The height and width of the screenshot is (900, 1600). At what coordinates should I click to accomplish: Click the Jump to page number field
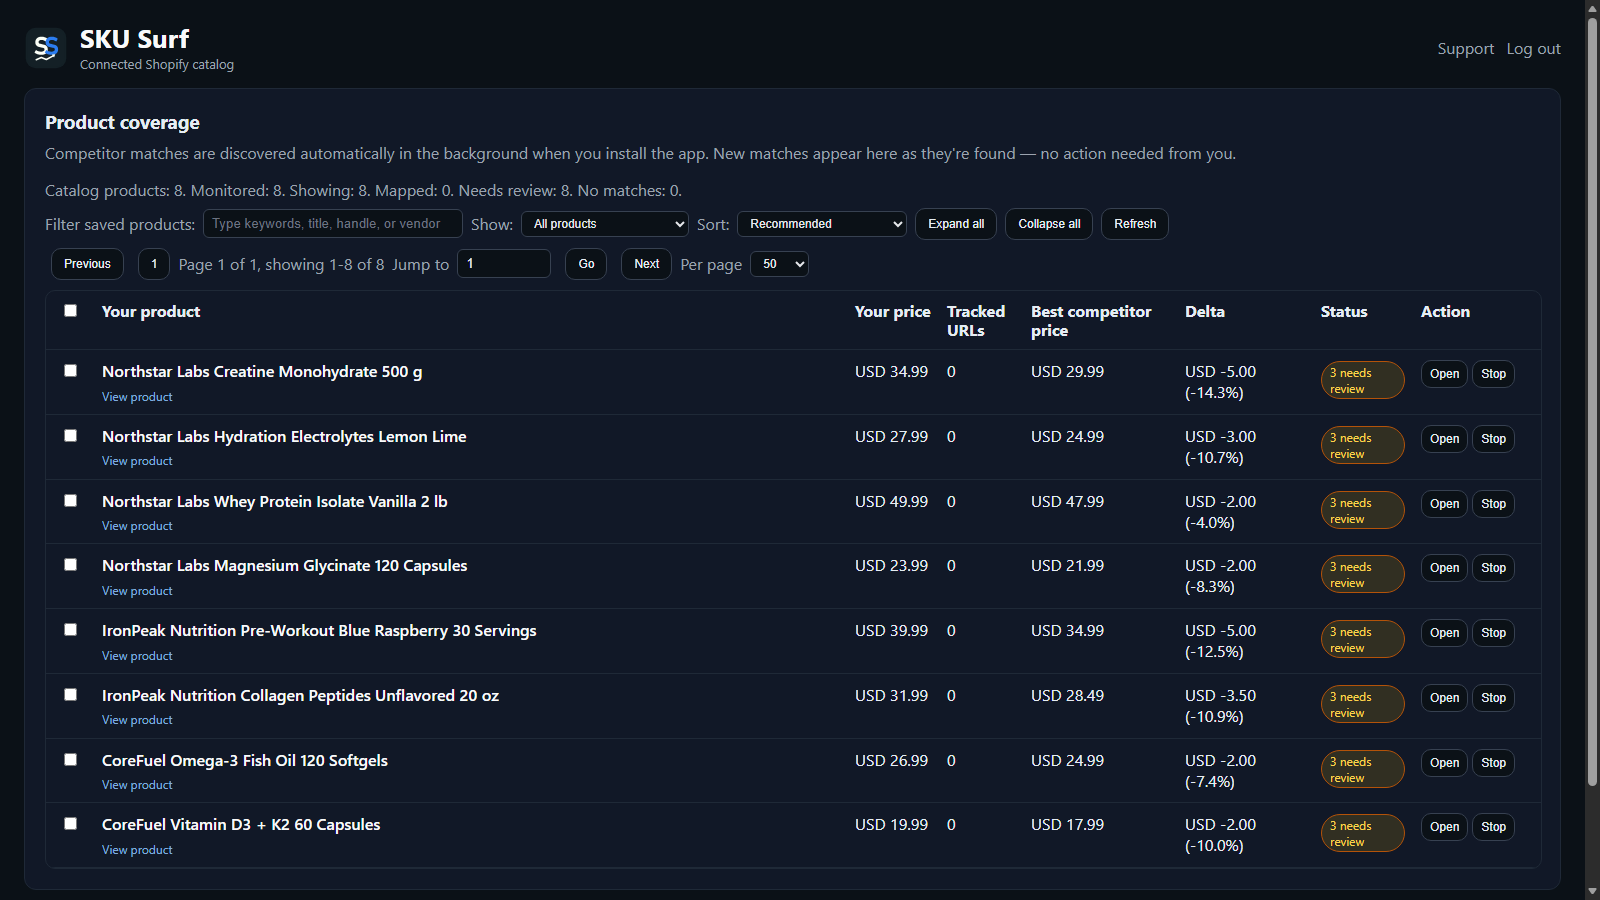(504, 264)
